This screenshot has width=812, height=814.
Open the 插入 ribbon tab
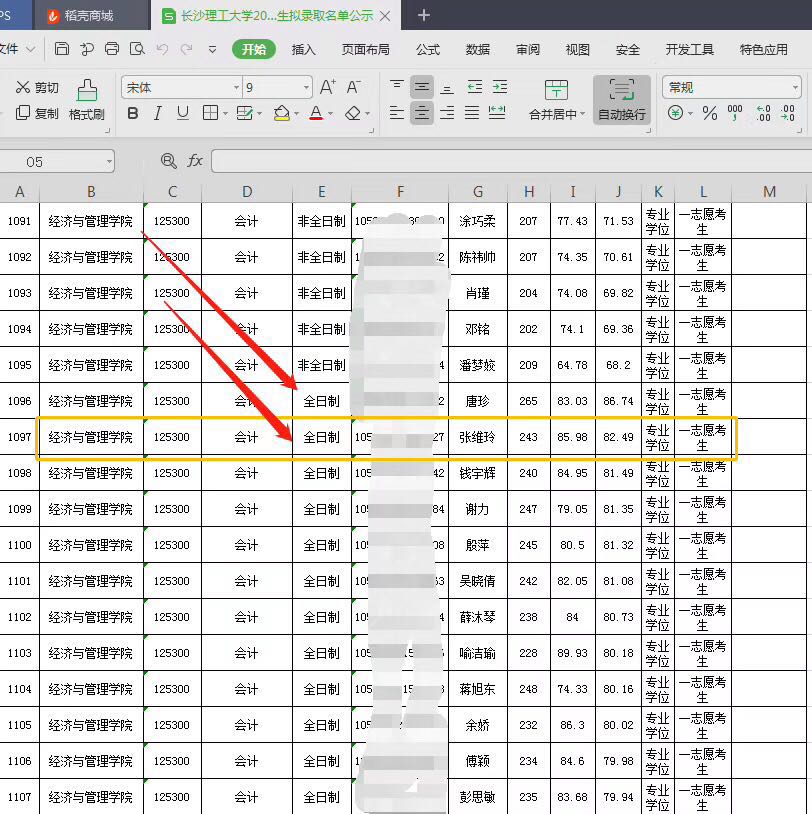point(304,49)
